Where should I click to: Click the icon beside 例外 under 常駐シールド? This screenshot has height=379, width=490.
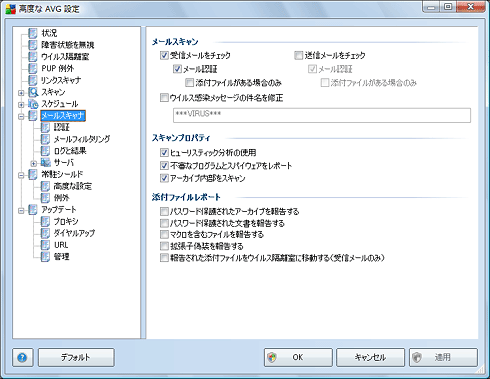[x=45, y=198]
